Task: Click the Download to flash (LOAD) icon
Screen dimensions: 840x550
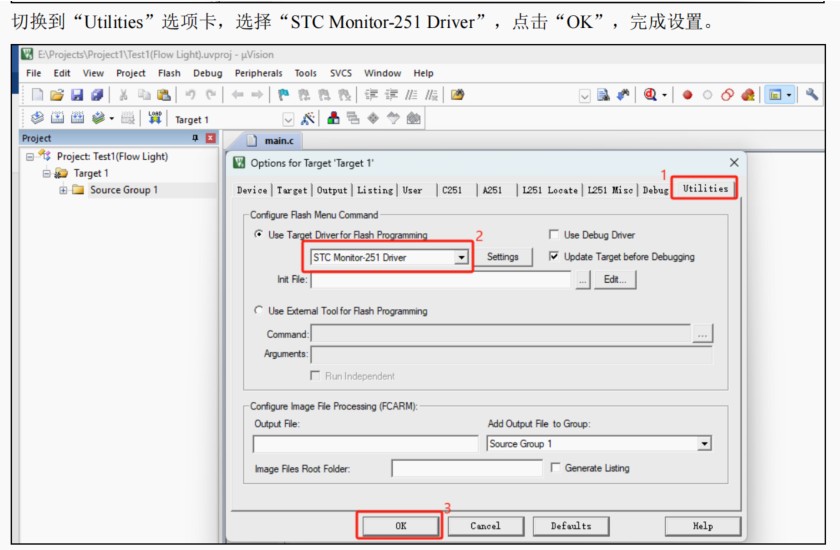Action: (155, 118)
